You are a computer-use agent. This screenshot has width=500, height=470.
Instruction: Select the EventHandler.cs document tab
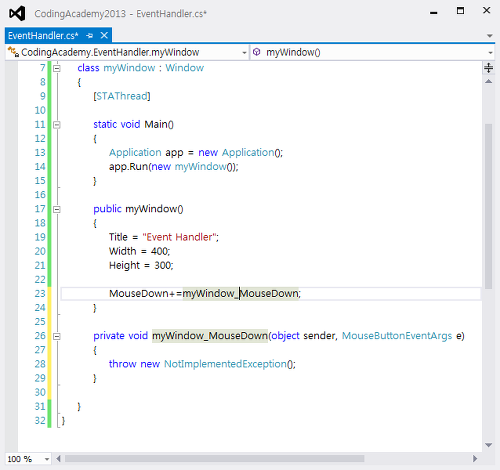43,36
